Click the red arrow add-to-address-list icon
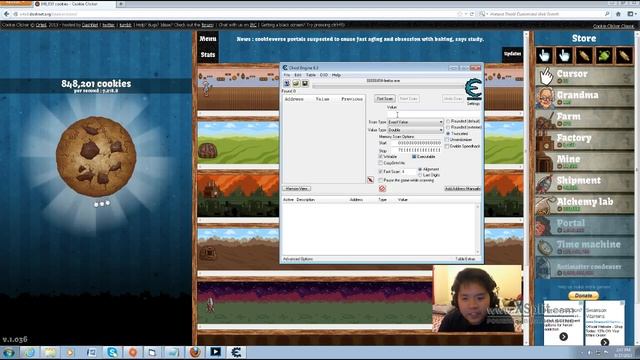The height and width of the screenshot is (360, 640). pyautogui.click(x=370, y=180)
